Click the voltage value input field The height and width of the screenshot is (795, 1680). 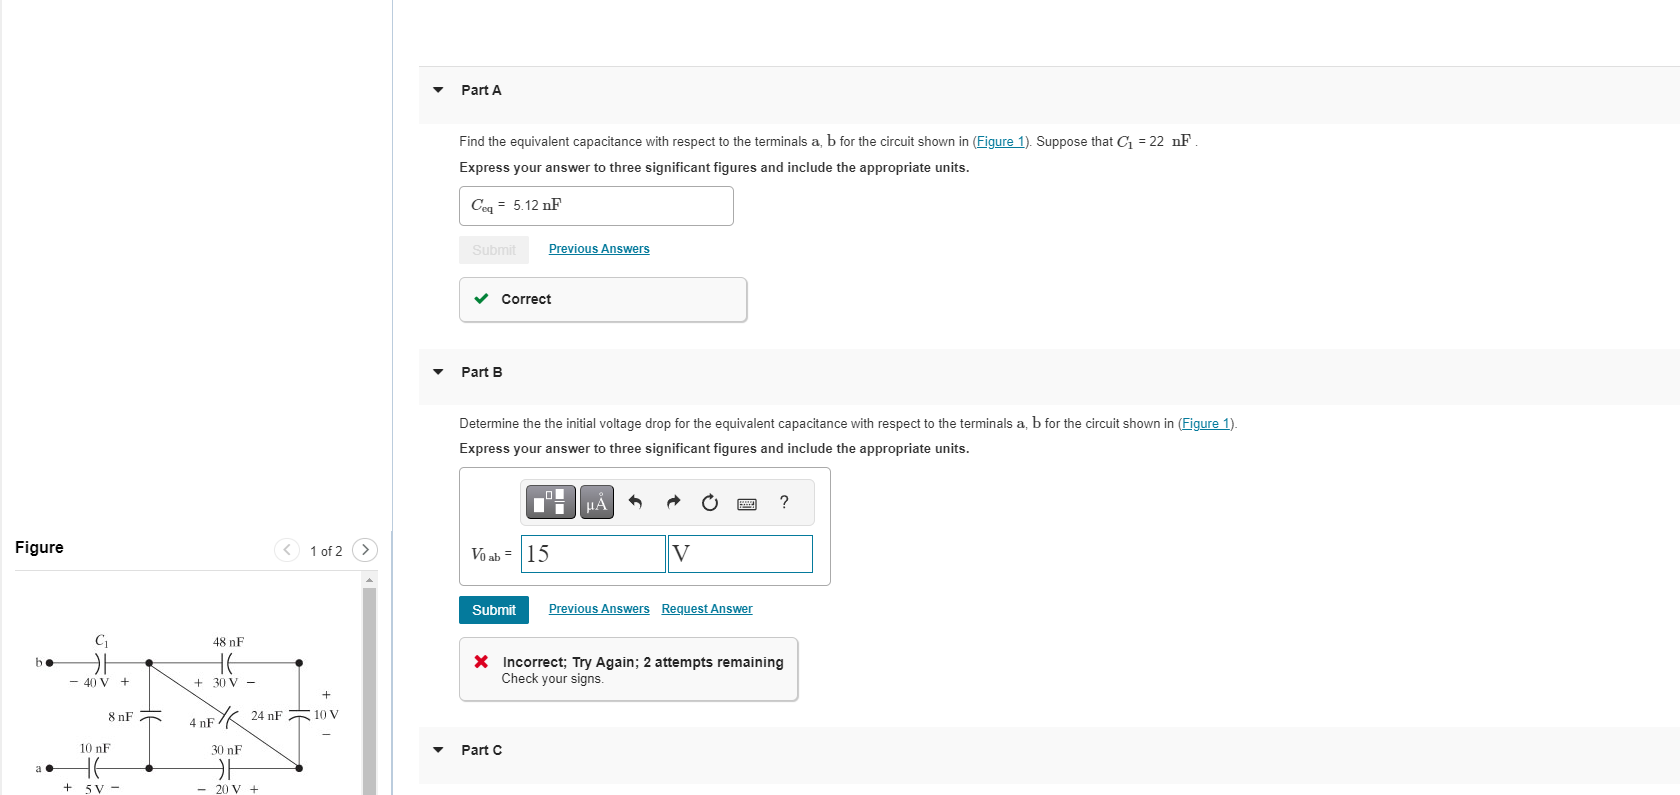pos(593,554)
